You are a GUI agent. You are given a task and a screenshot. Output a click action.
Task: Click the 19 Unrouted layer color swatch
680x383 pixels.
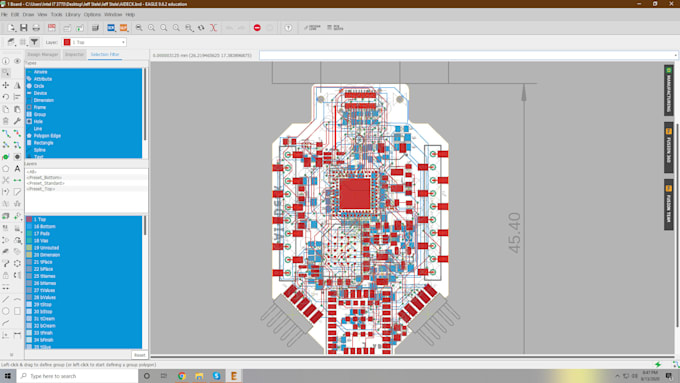coord(29,248)
